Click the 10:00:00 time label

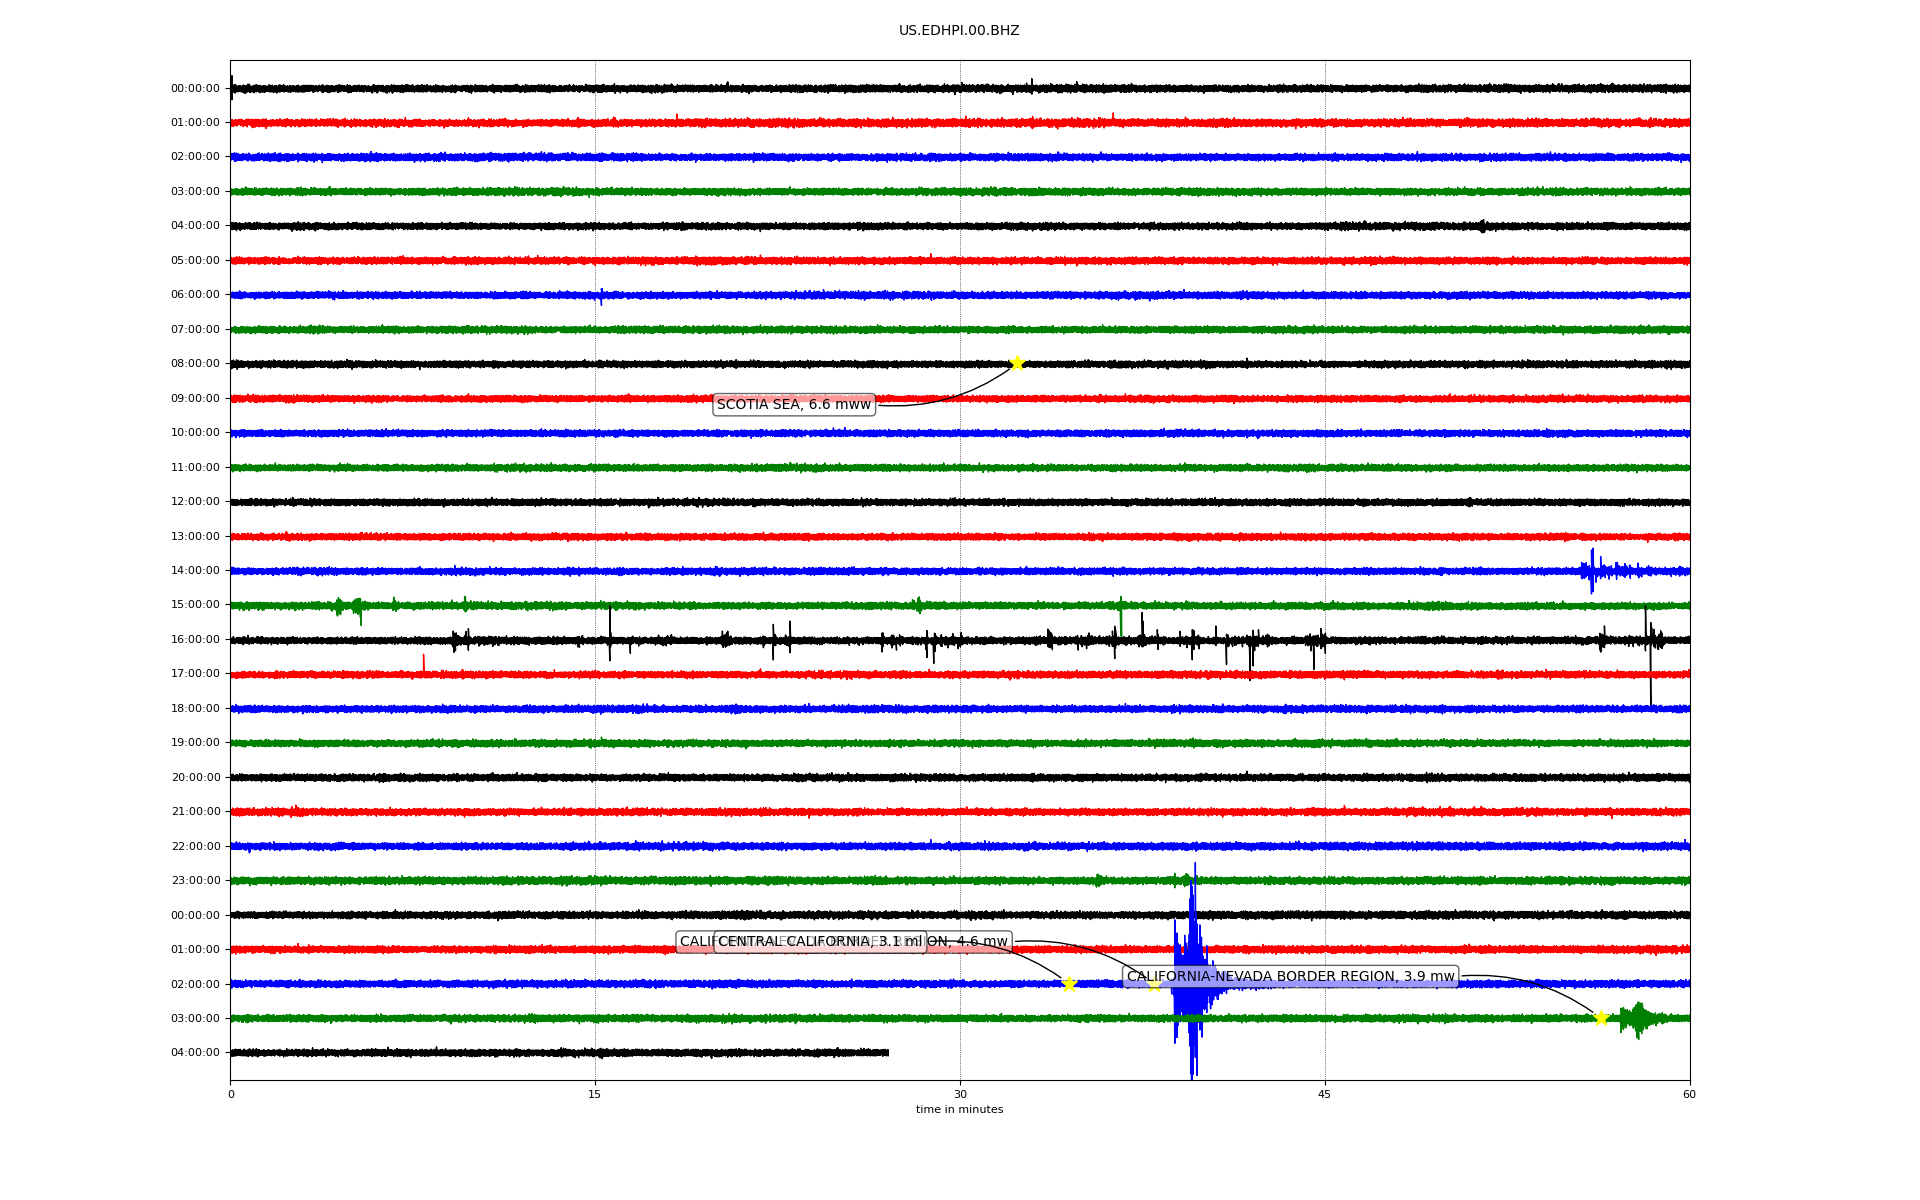coord(195,433)
